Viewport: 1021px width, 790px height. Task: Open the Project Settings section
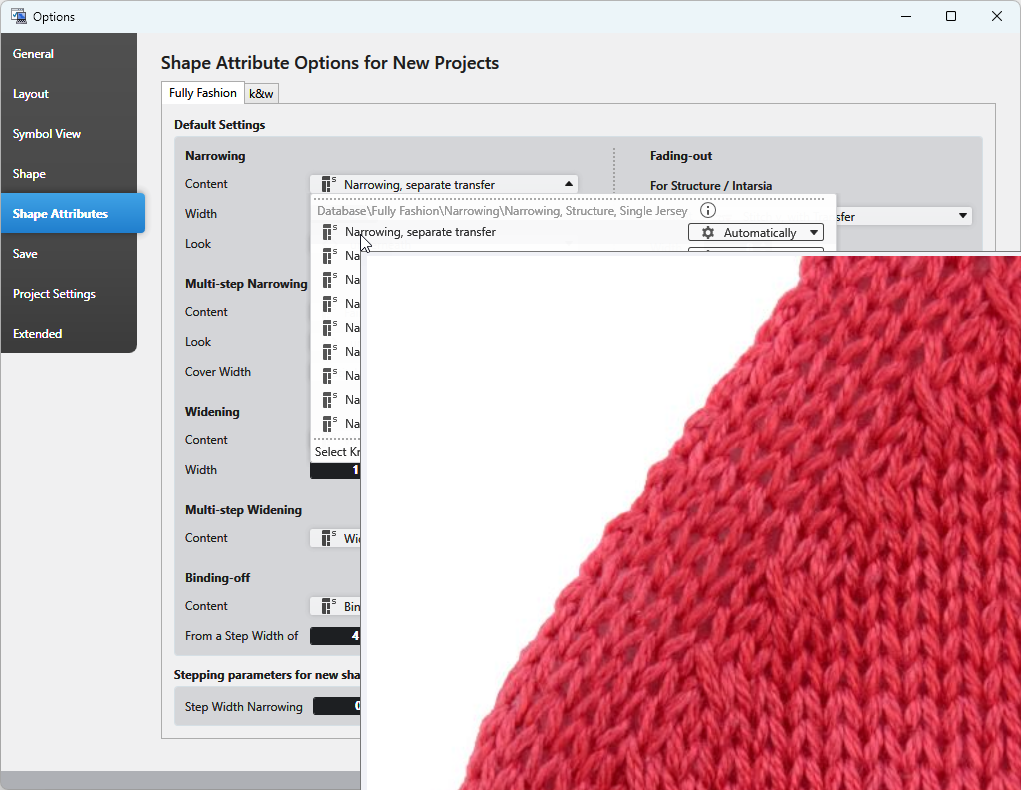click(54, 294)
